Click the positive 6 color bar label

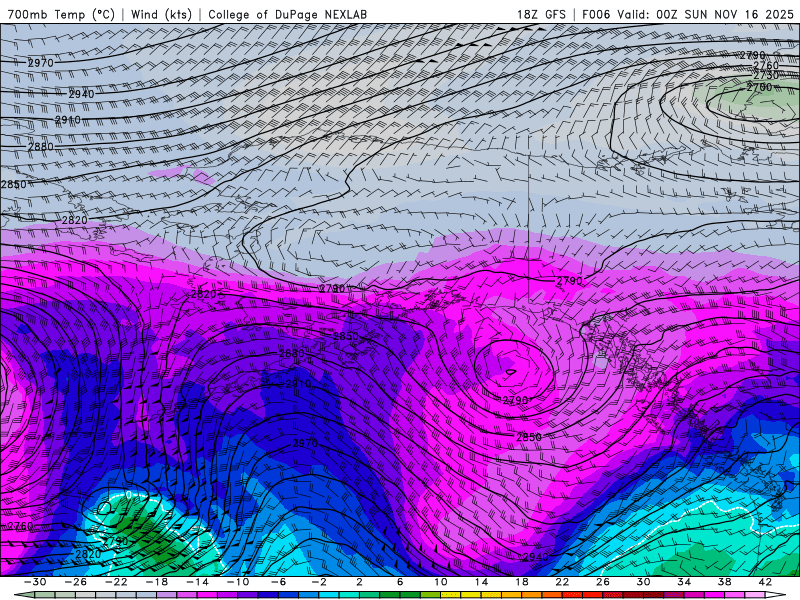point(400,582)
